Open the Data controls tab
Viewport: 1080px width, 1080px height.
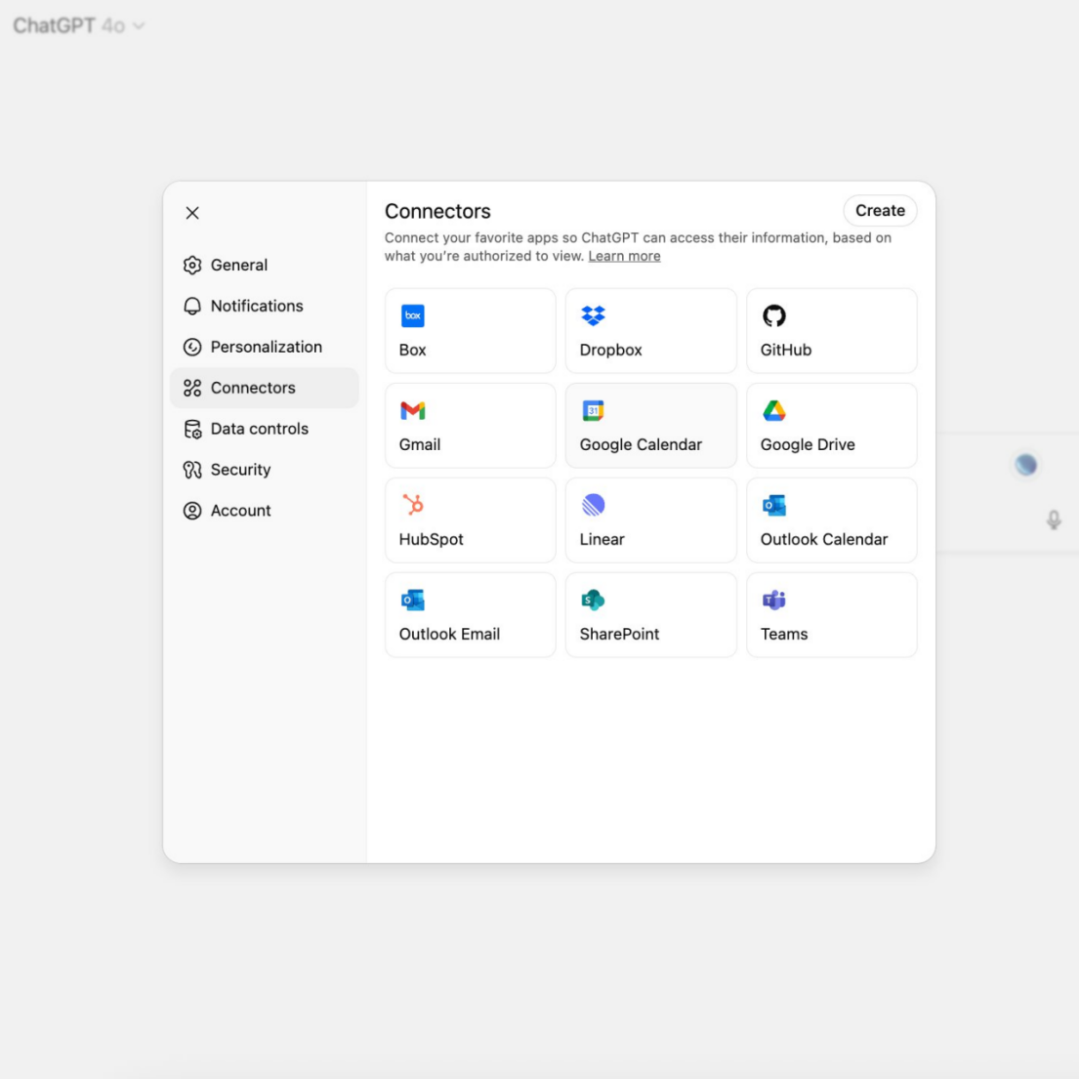pos(264,428)
